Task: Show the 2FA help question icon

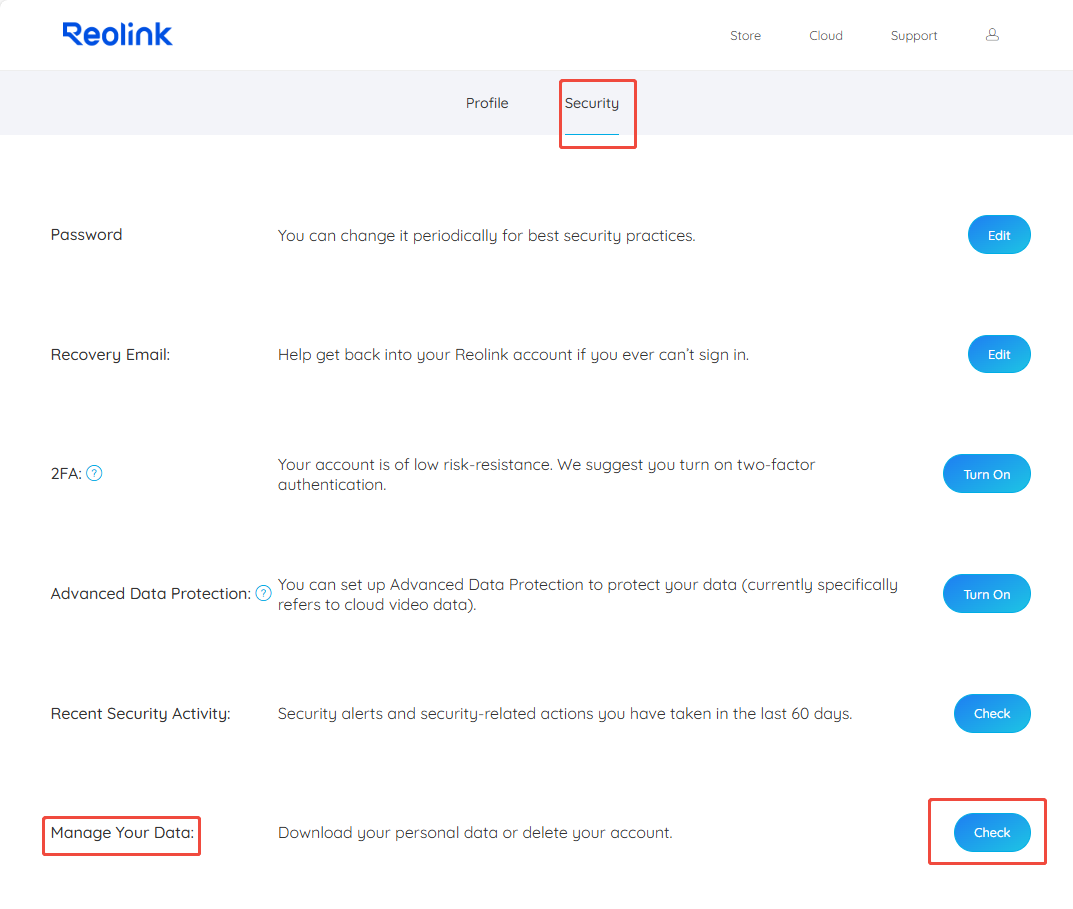Action: pos(94,473)
